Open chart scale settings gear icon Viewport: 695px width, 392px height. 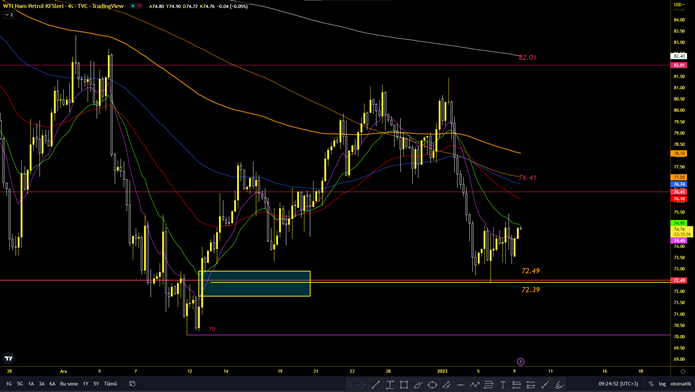pyautogui.click(x=683, y=371)
